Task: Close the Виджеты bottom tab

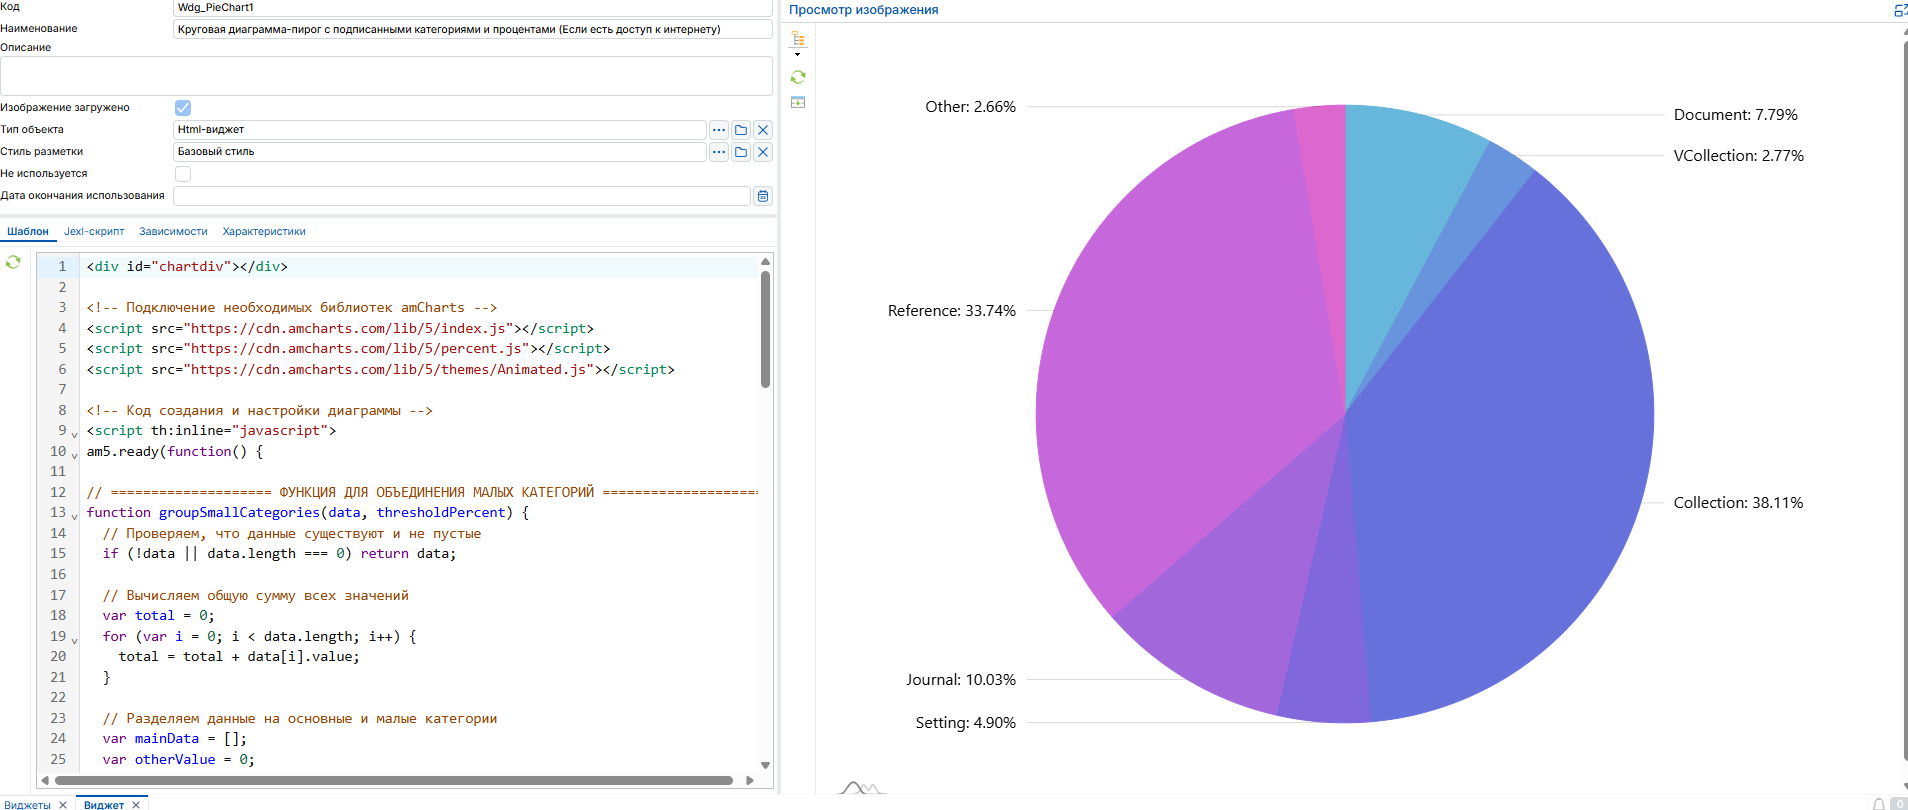Action: pyautogui.click(x=63, y=805)
